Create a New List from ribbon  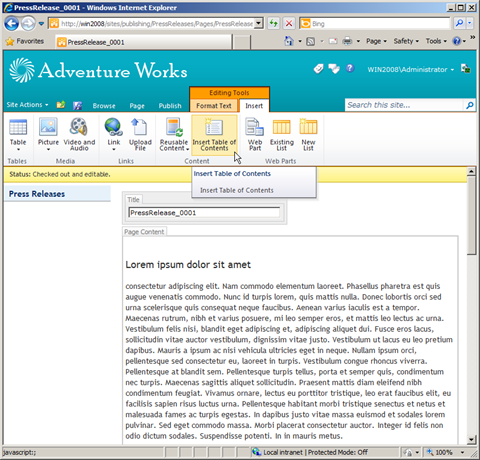click(x=308, y=127)
